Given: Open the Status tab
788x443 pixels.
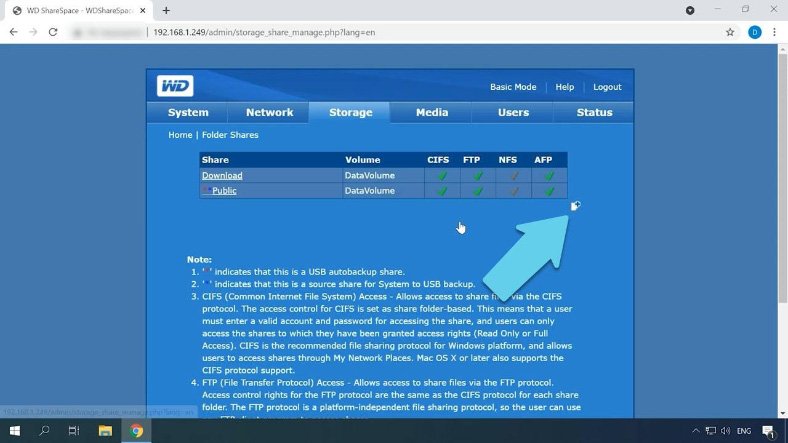Looking at the screenshot, I should click(594, 113).
